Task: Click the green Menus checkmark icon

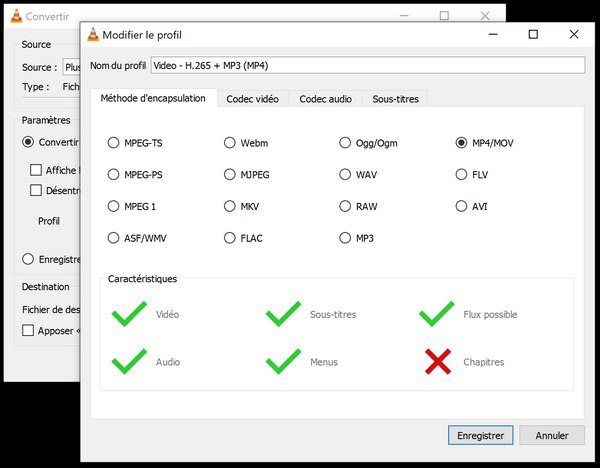Action: [283, 361]
